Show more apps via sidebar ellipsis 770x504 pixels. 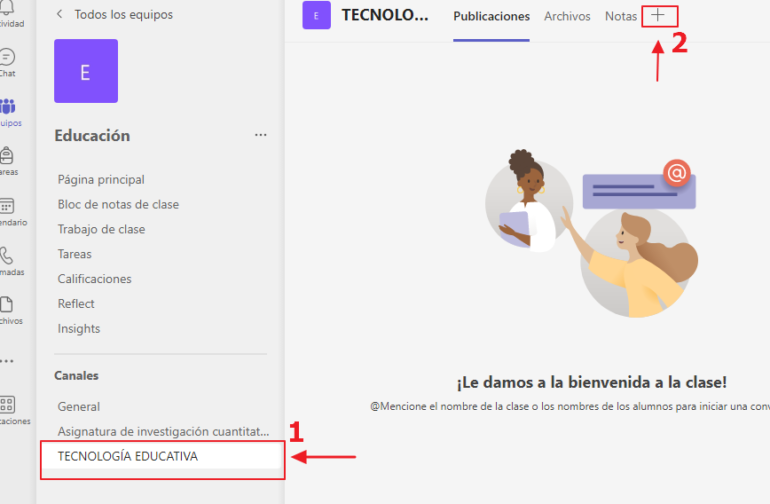tap(7, 362)
